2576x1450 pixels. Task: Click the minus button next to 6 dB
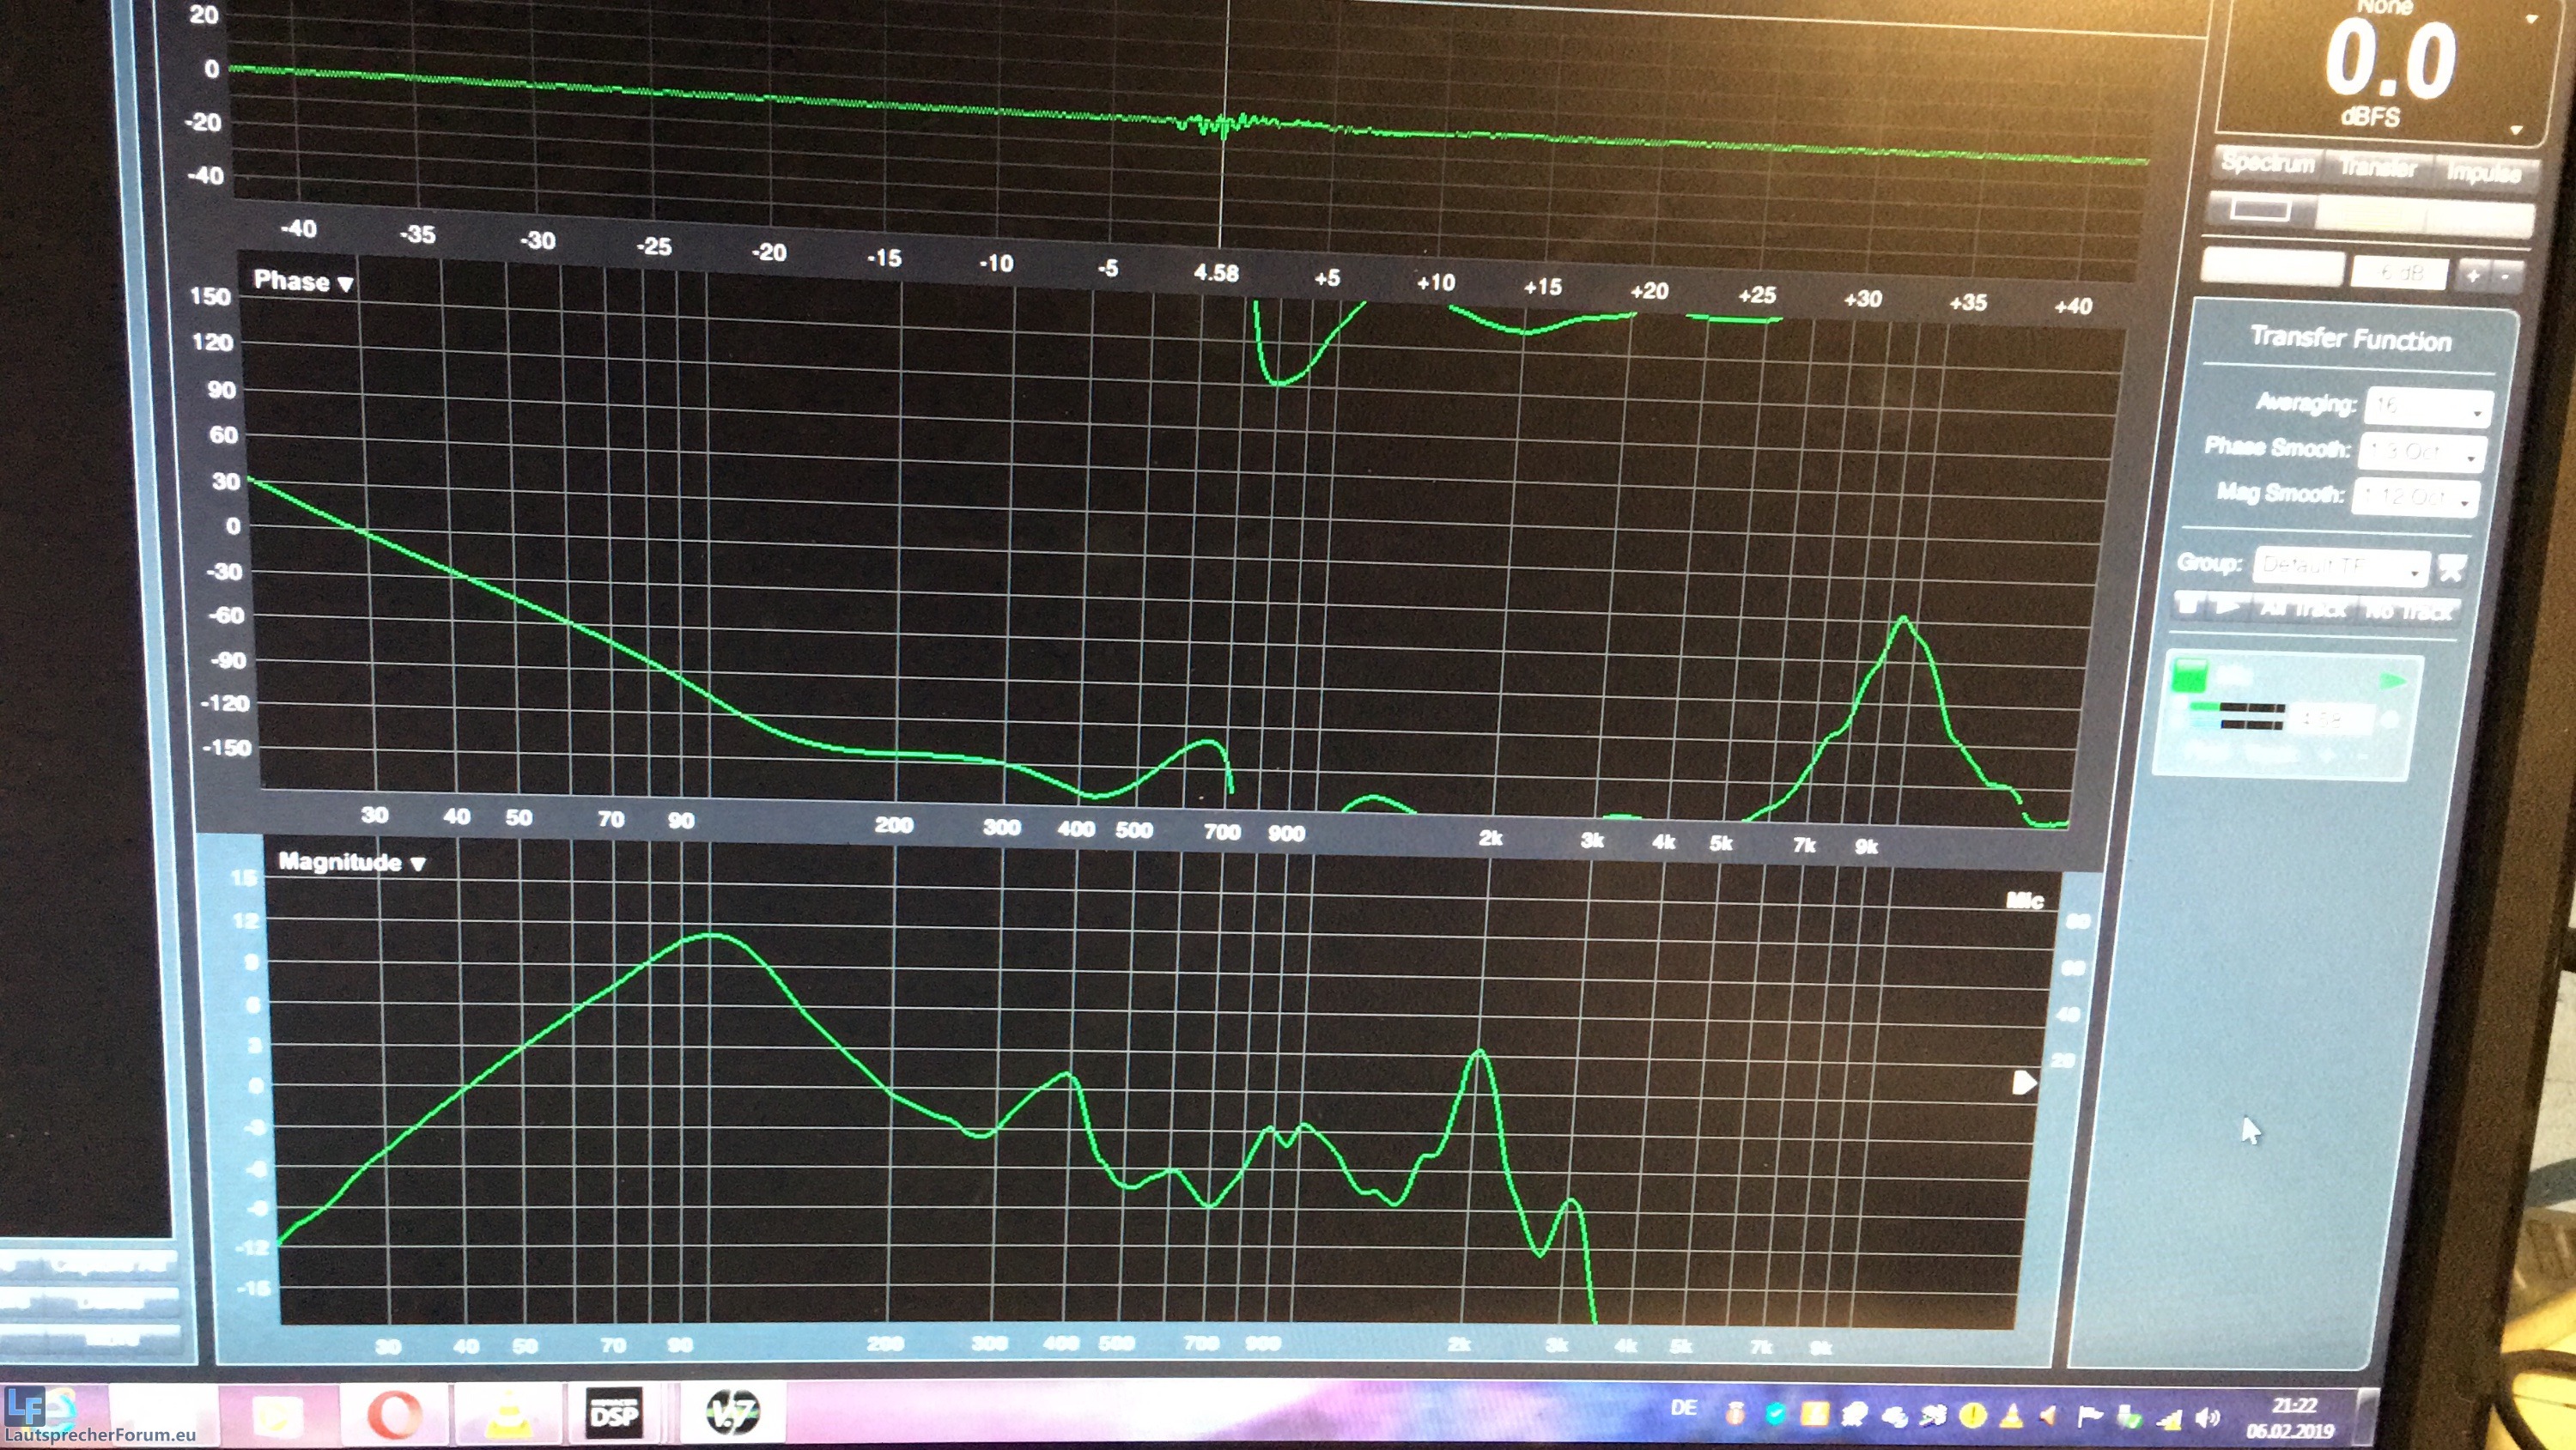point(2506,276)
